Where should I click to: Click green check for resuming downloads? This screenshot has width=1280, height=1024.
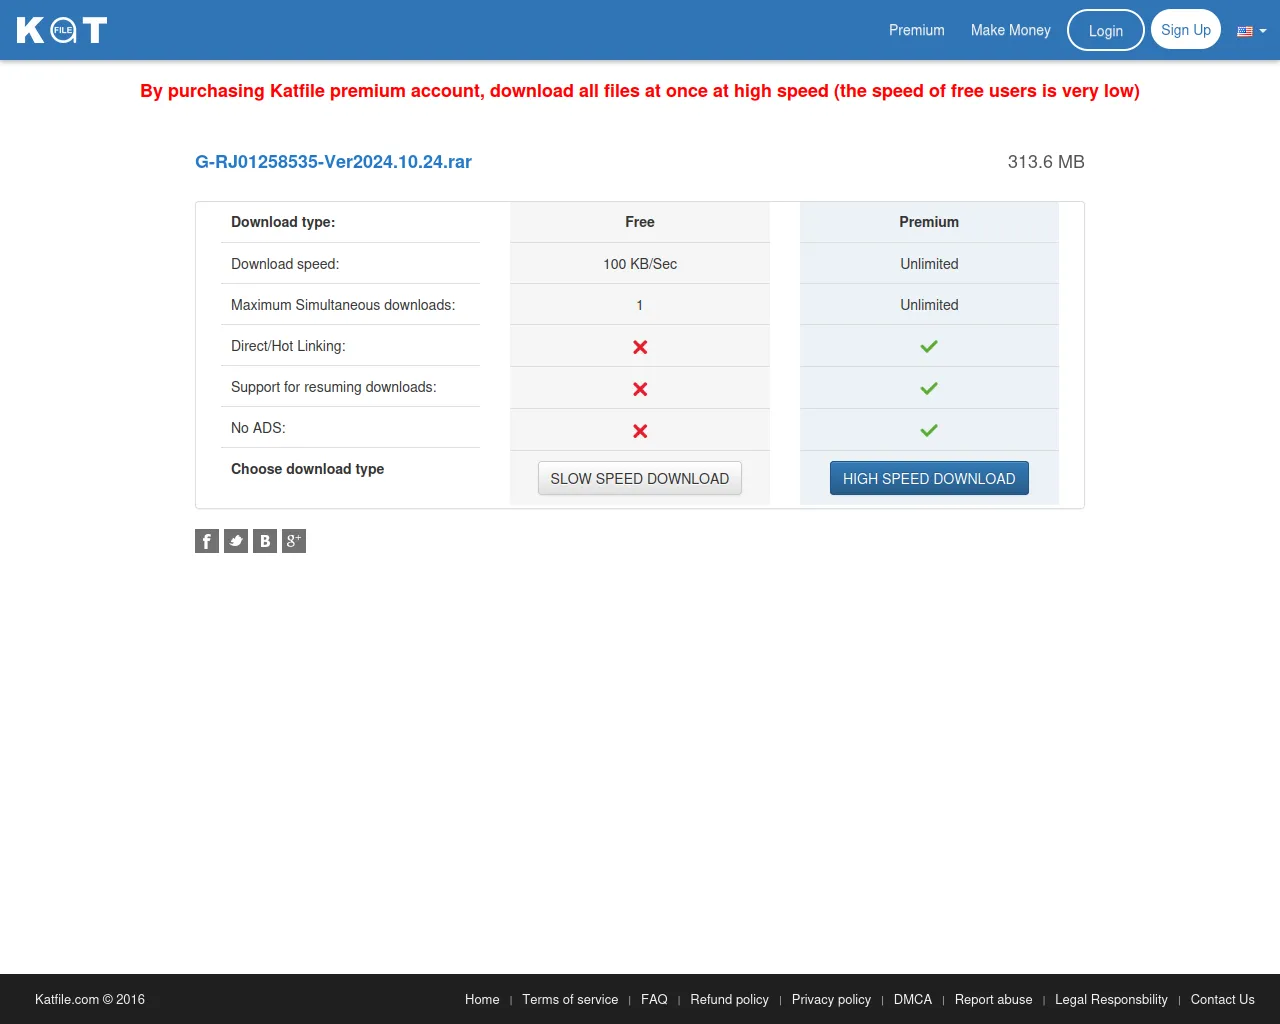(x=929, y=388)
